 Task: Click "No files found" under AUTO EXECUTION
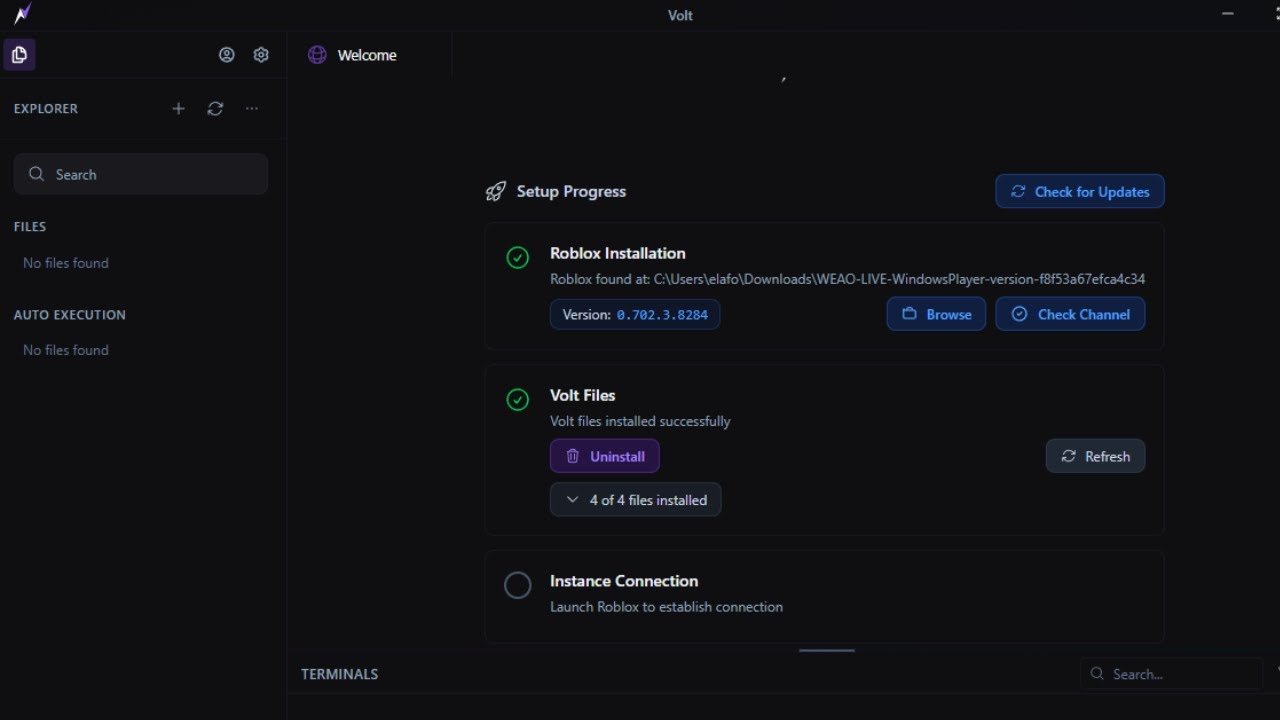pos(66,350)
